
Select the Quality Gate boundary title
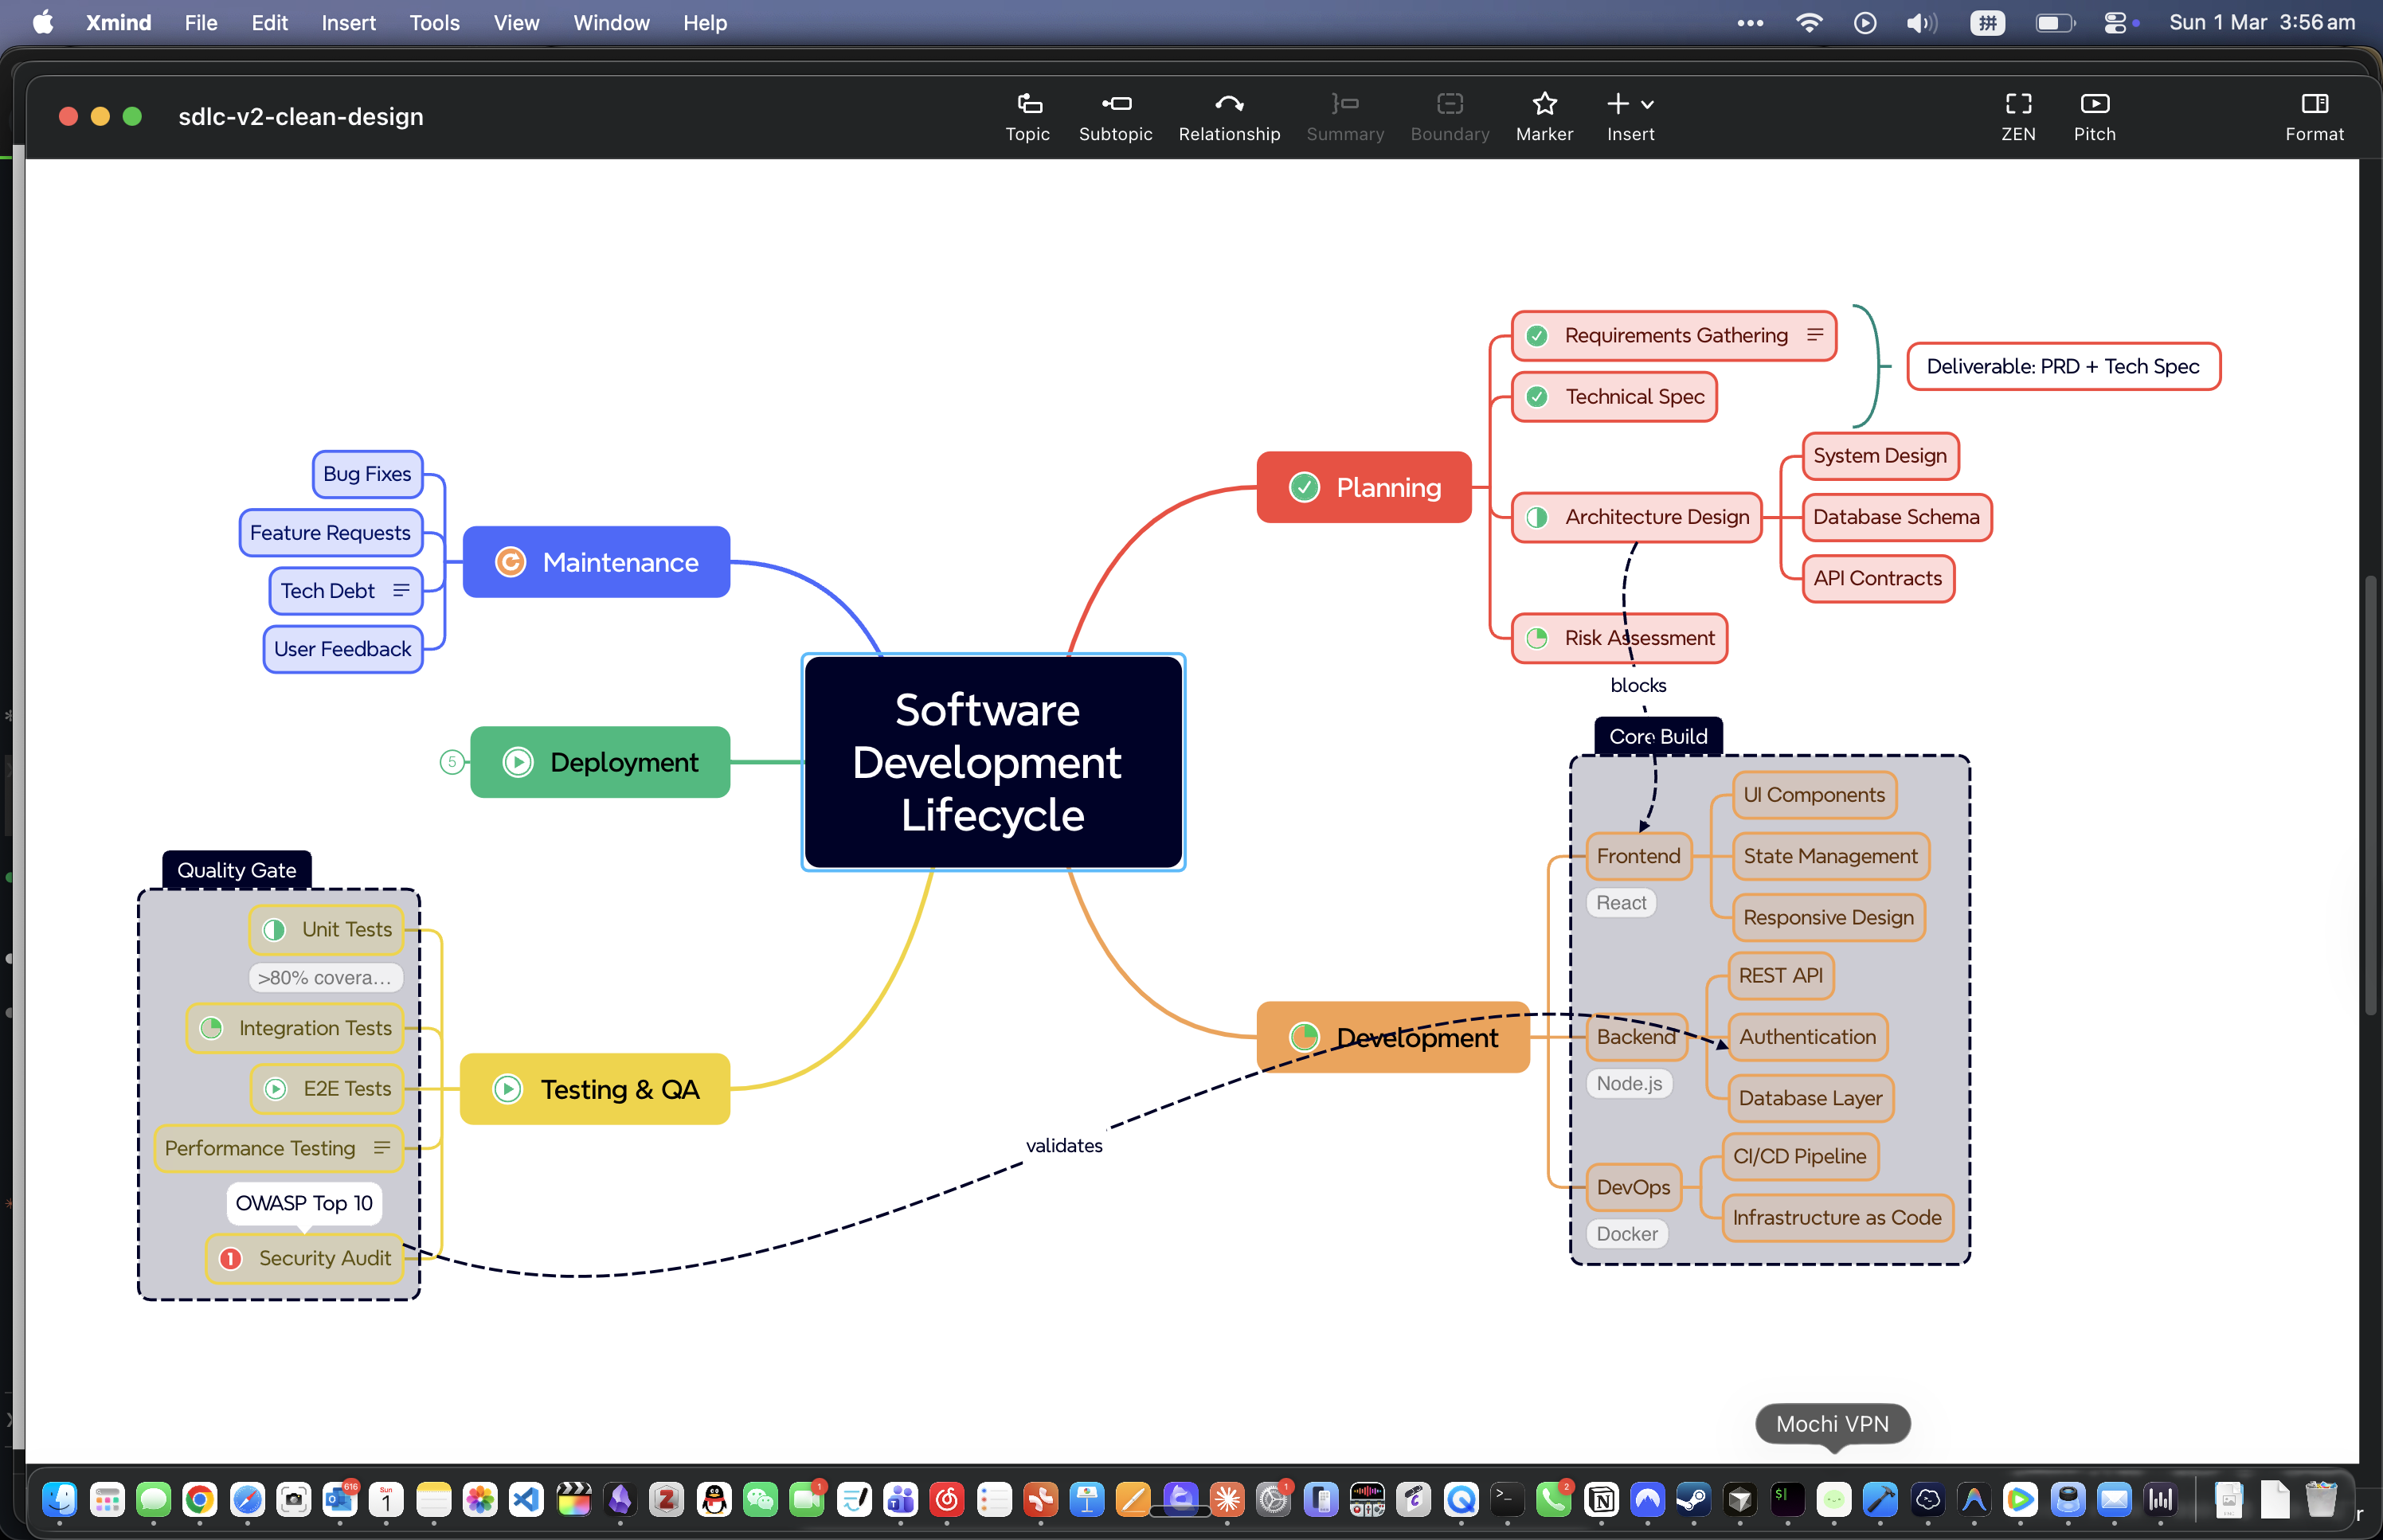tap(236, 870)
